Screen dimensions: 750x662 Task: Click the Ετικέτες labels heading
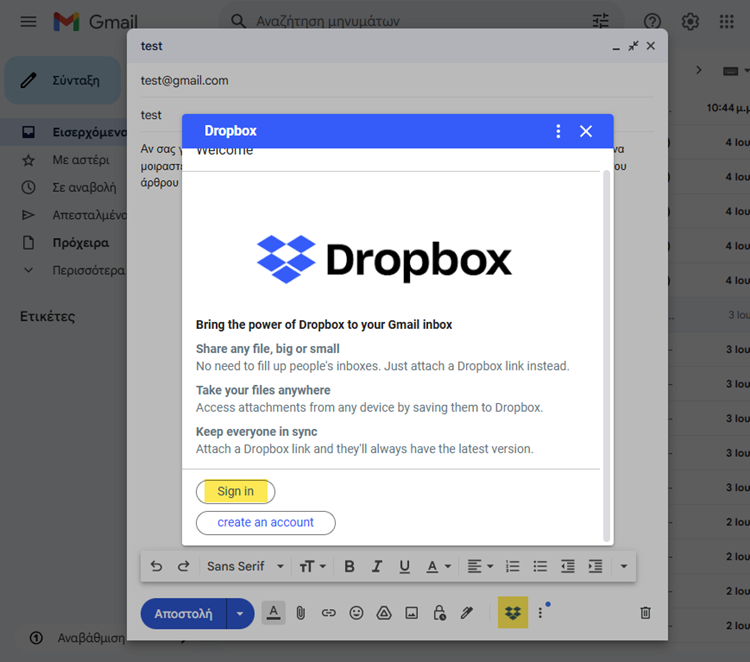(x=47, y=317)
